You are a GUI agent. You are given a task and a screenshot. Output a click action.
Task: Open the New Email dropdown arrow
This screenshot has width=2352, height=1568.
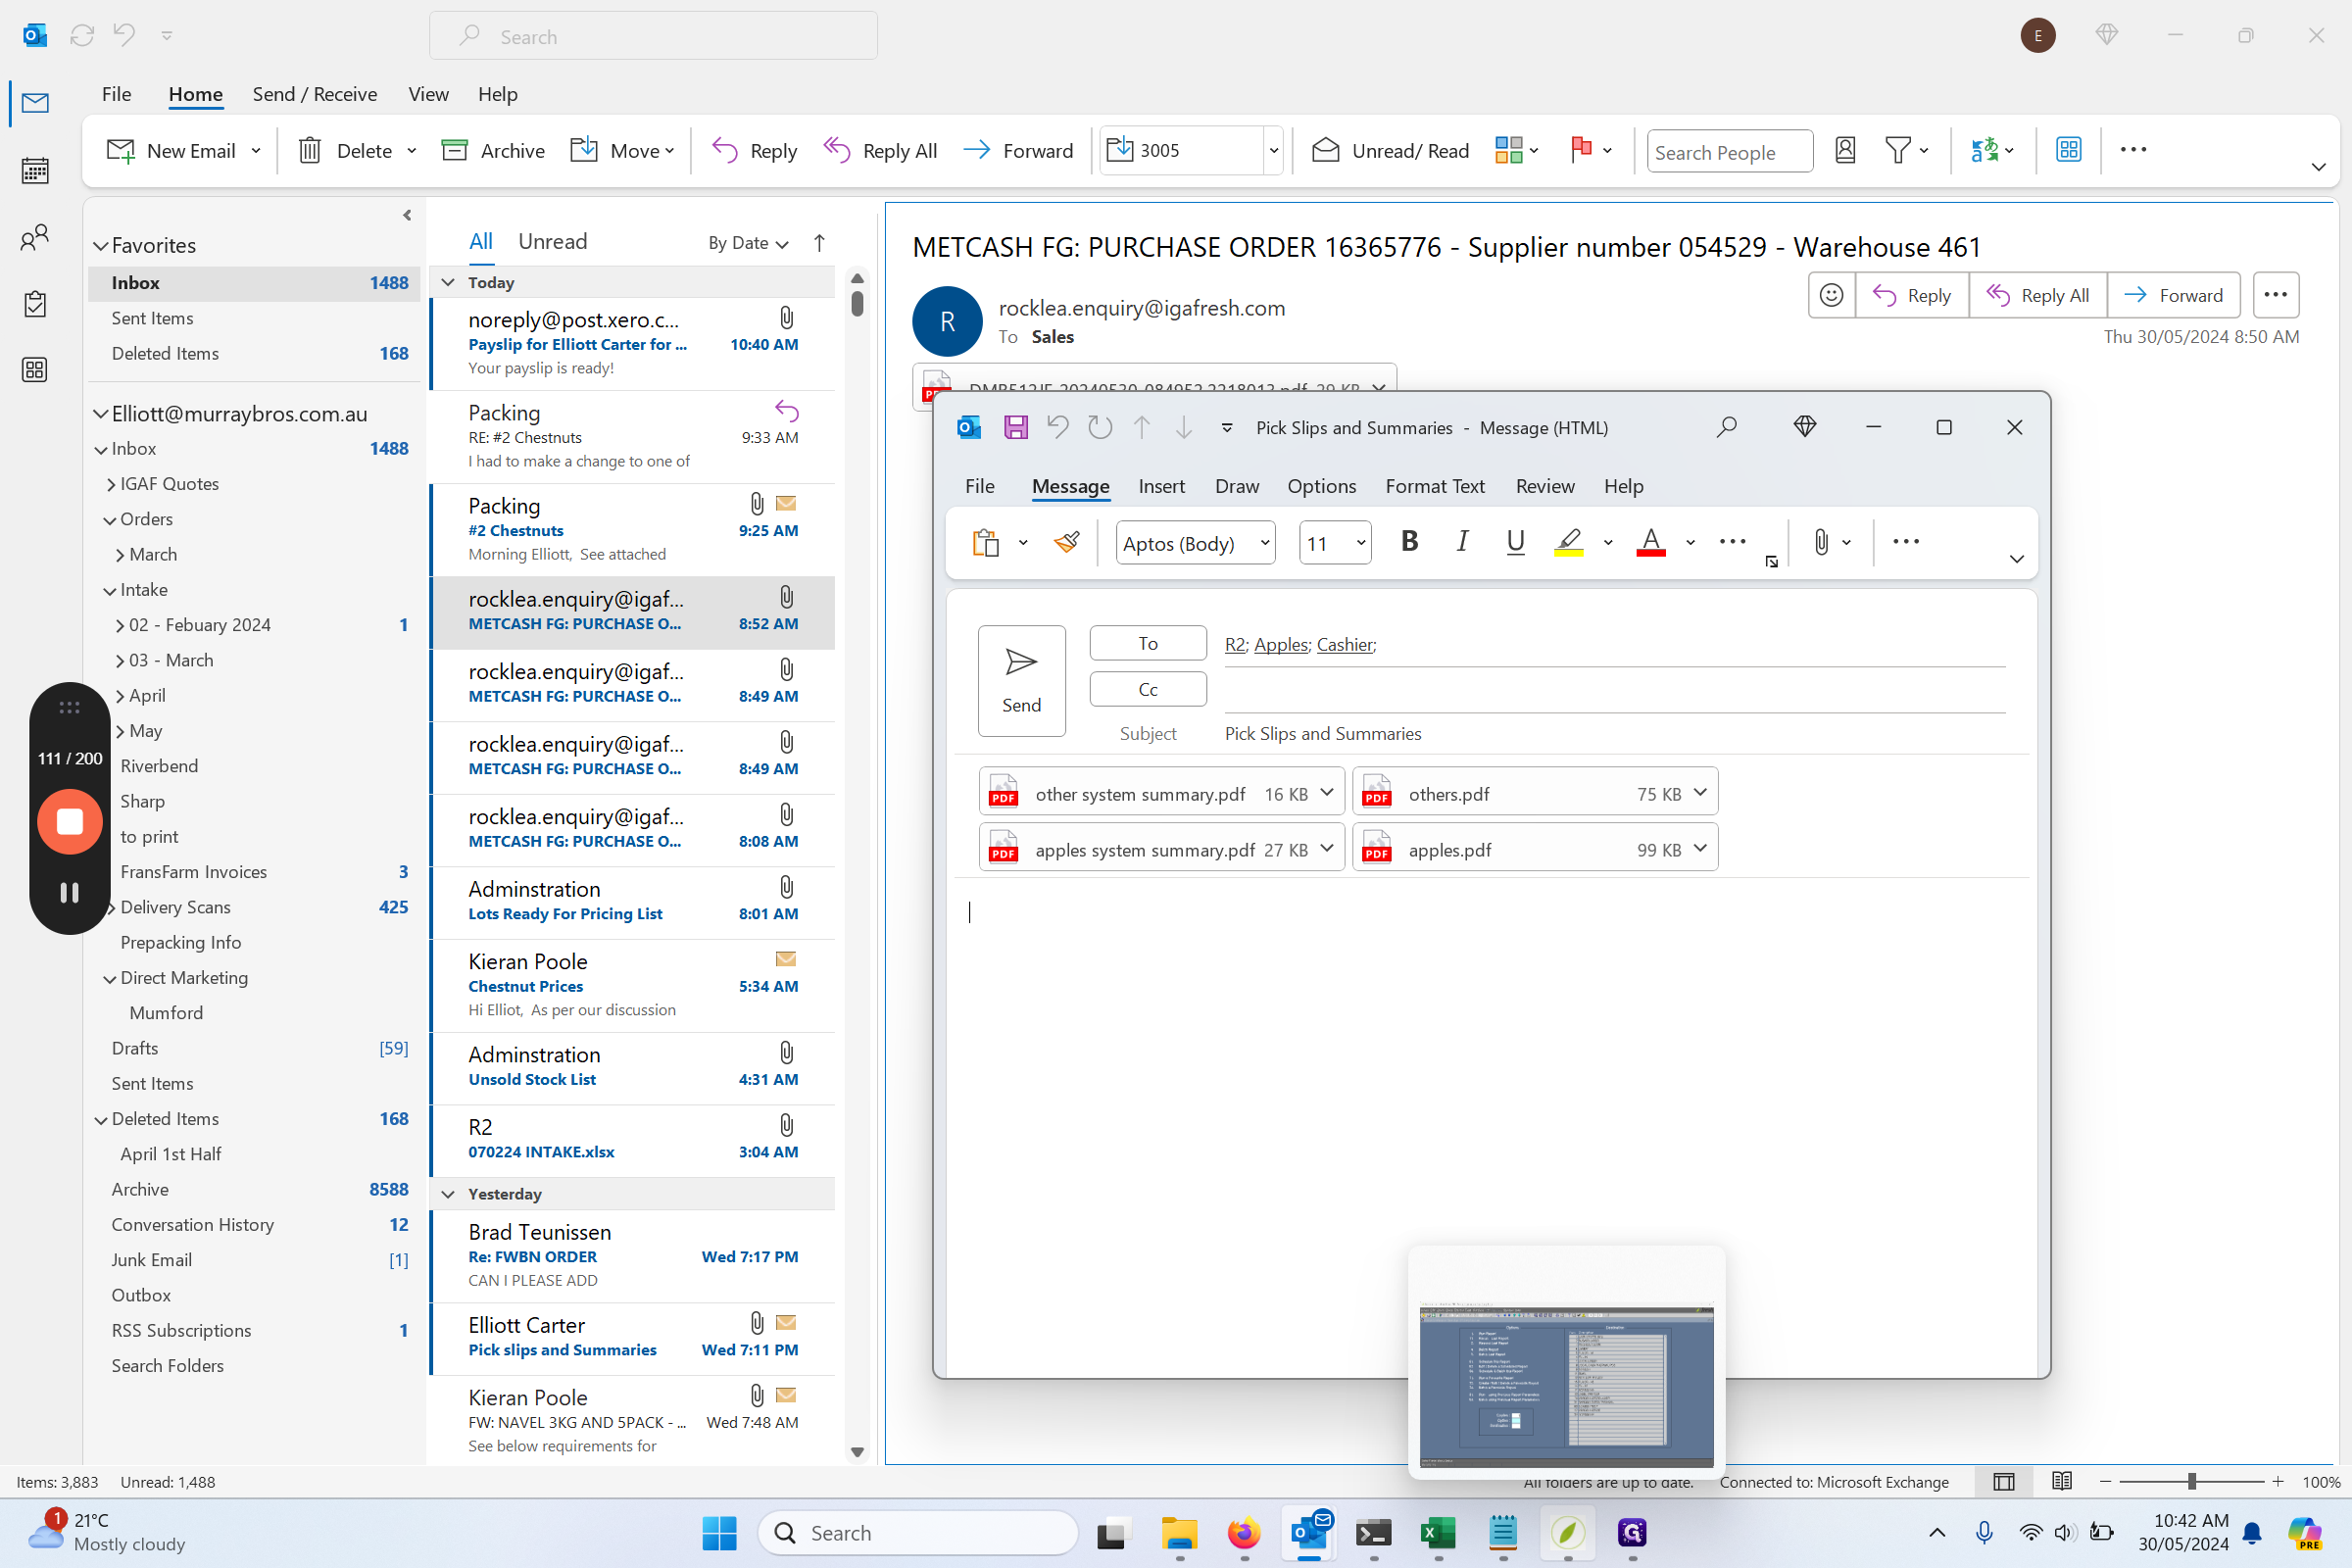(256, 150)
